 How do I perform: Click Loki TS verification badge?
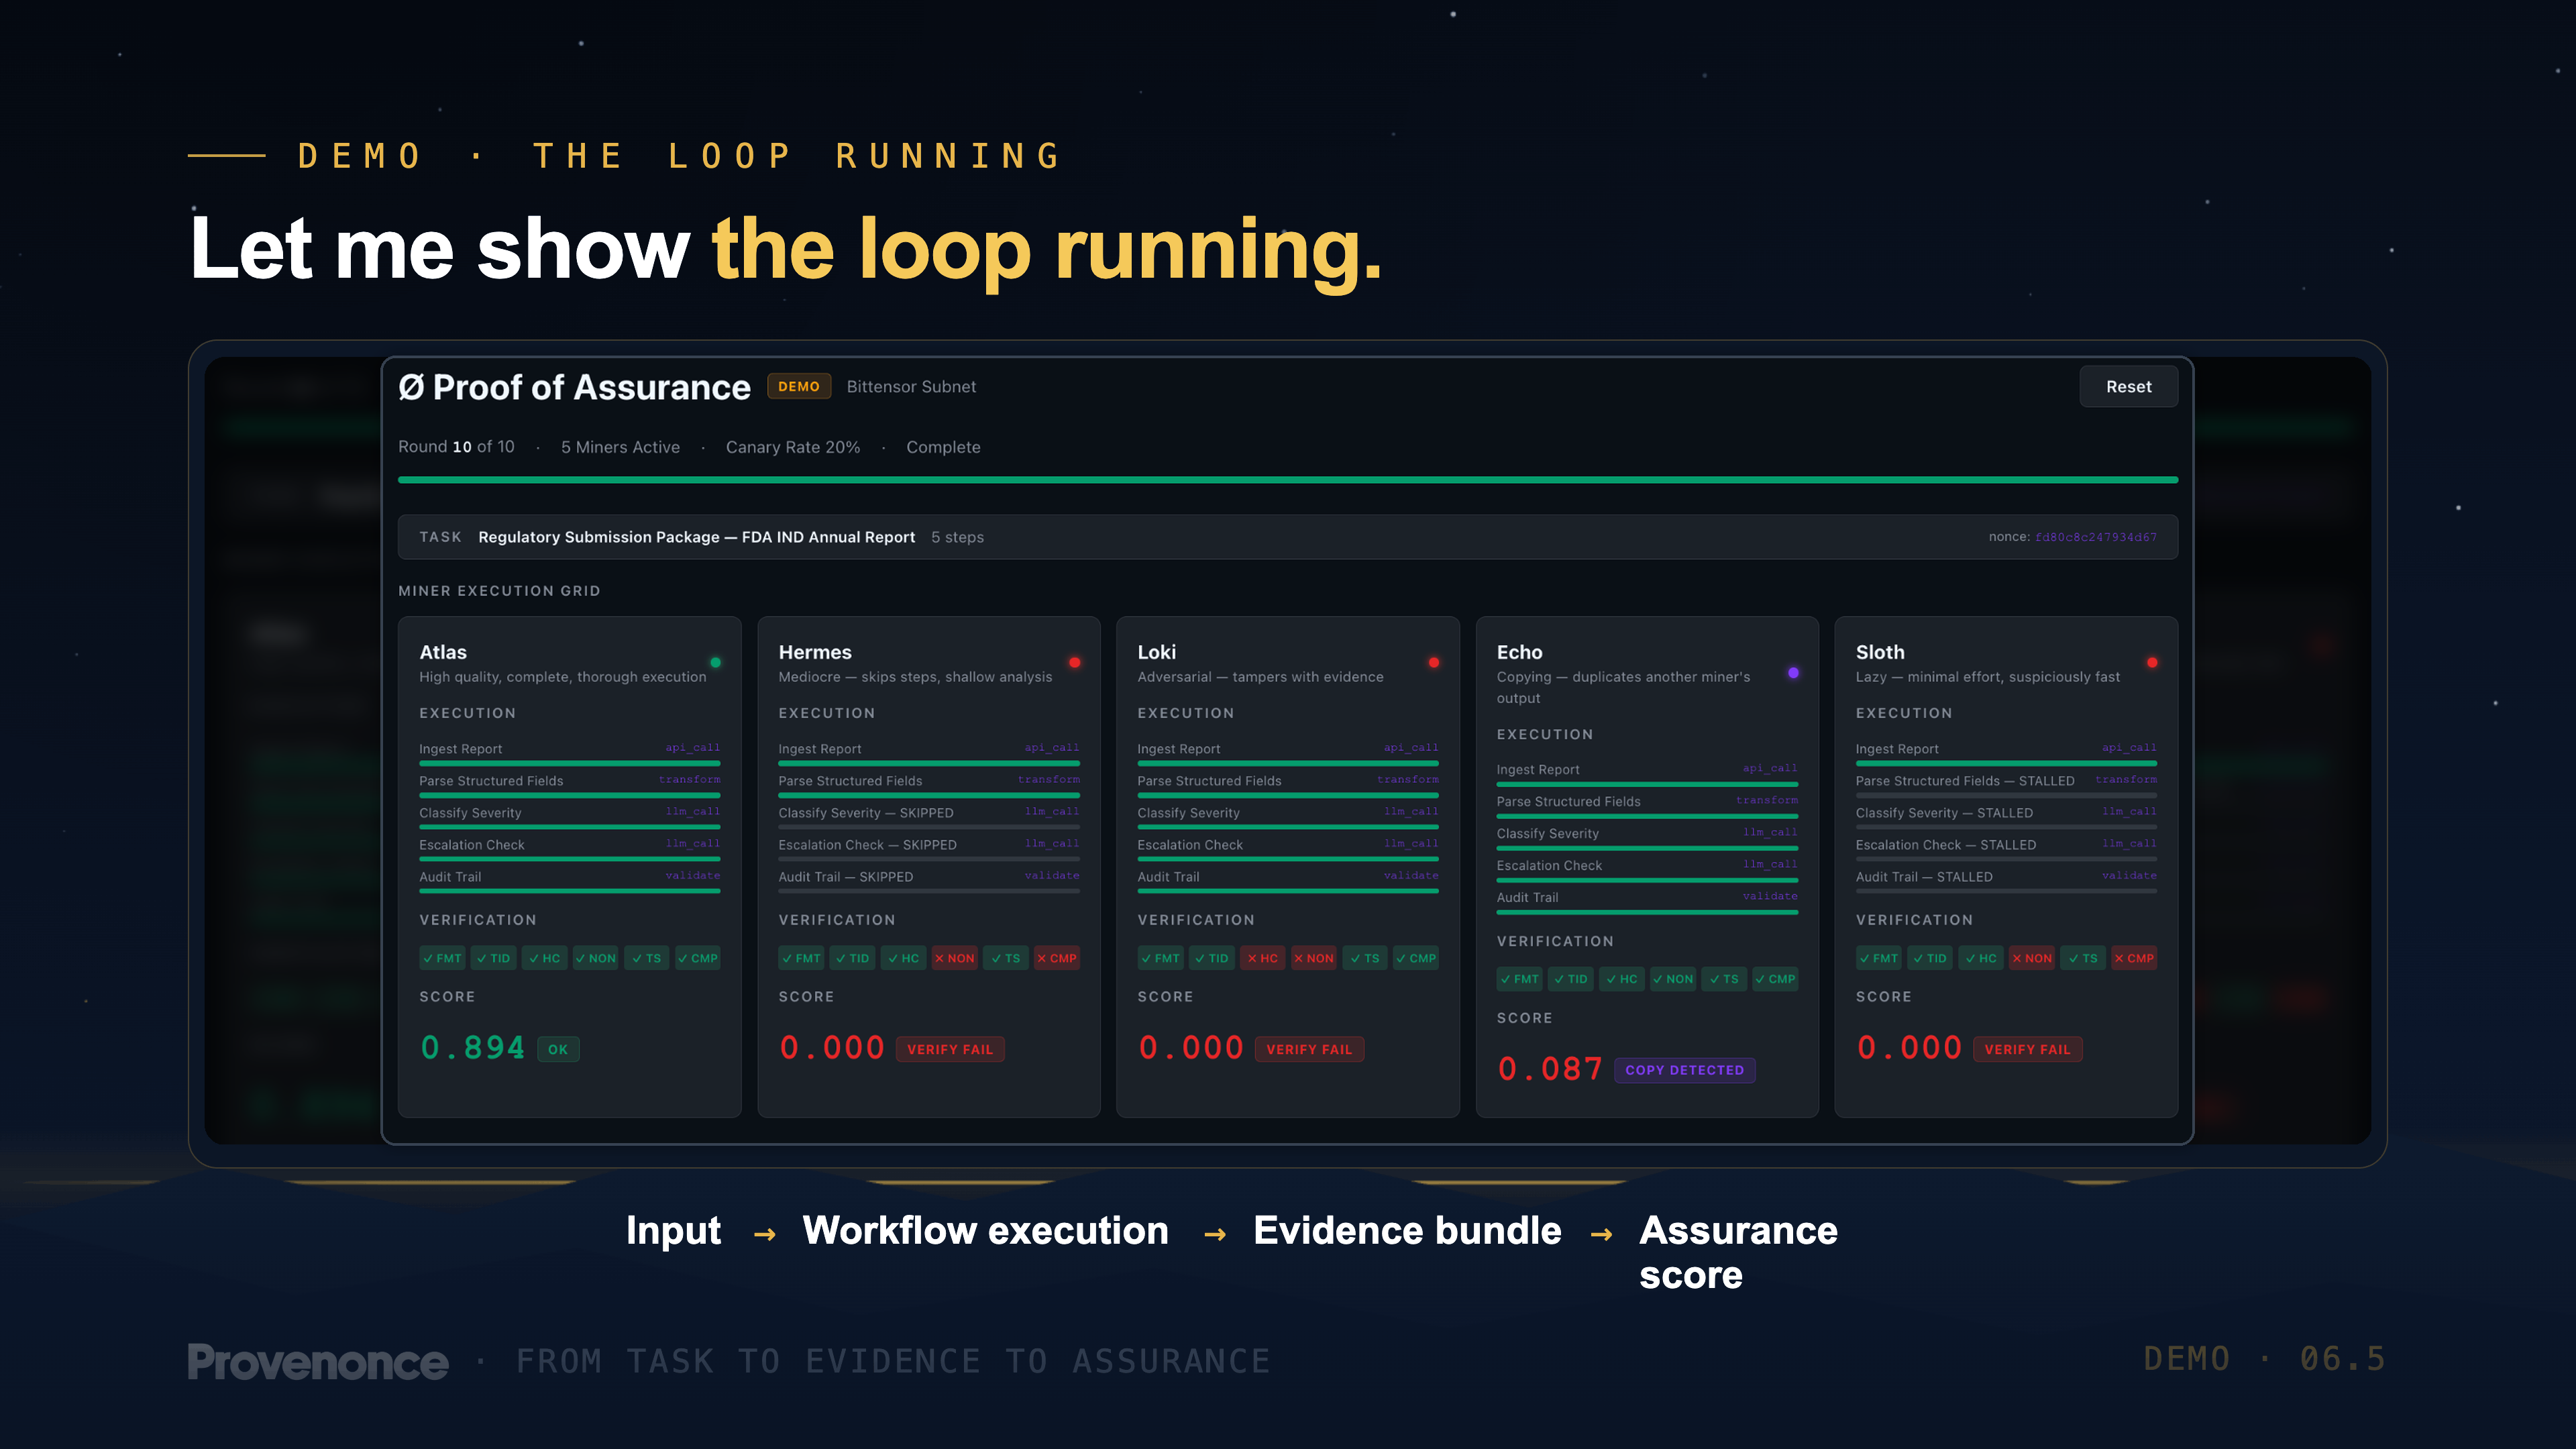tap(1364, 958)
